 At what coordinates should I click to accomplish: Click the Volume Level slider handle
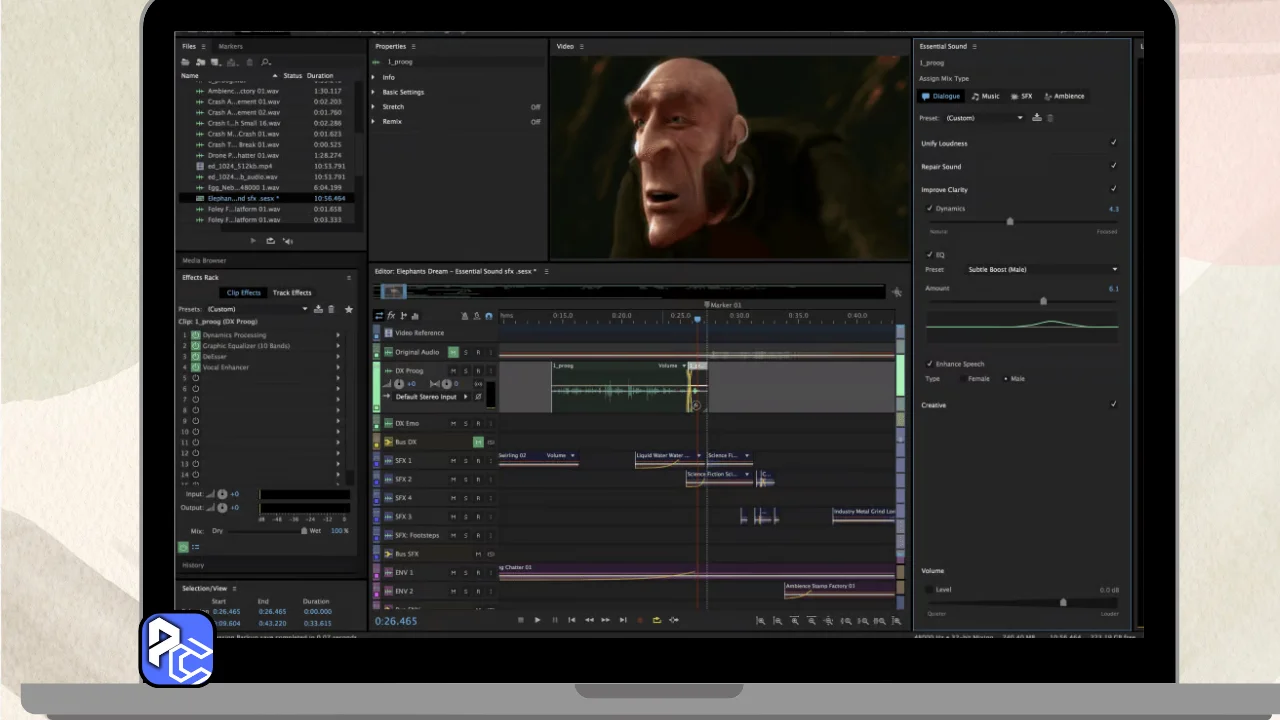coord(1063,602)
